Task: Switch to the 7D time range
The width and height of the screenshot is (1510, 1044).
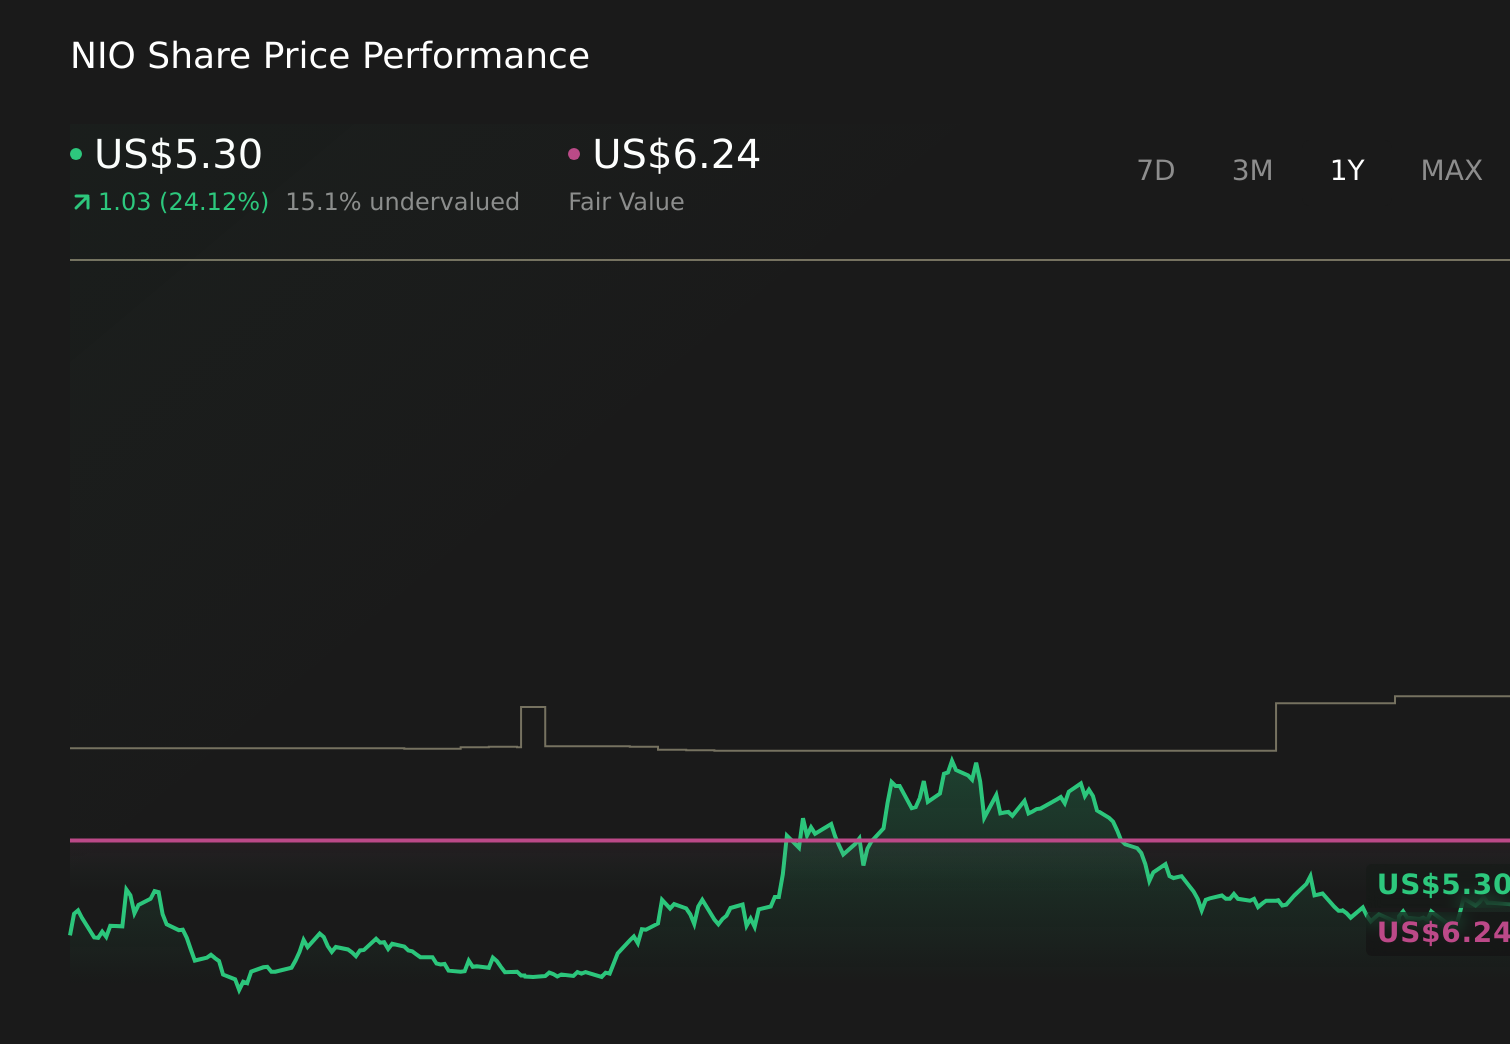Action: pos(1156,170)
